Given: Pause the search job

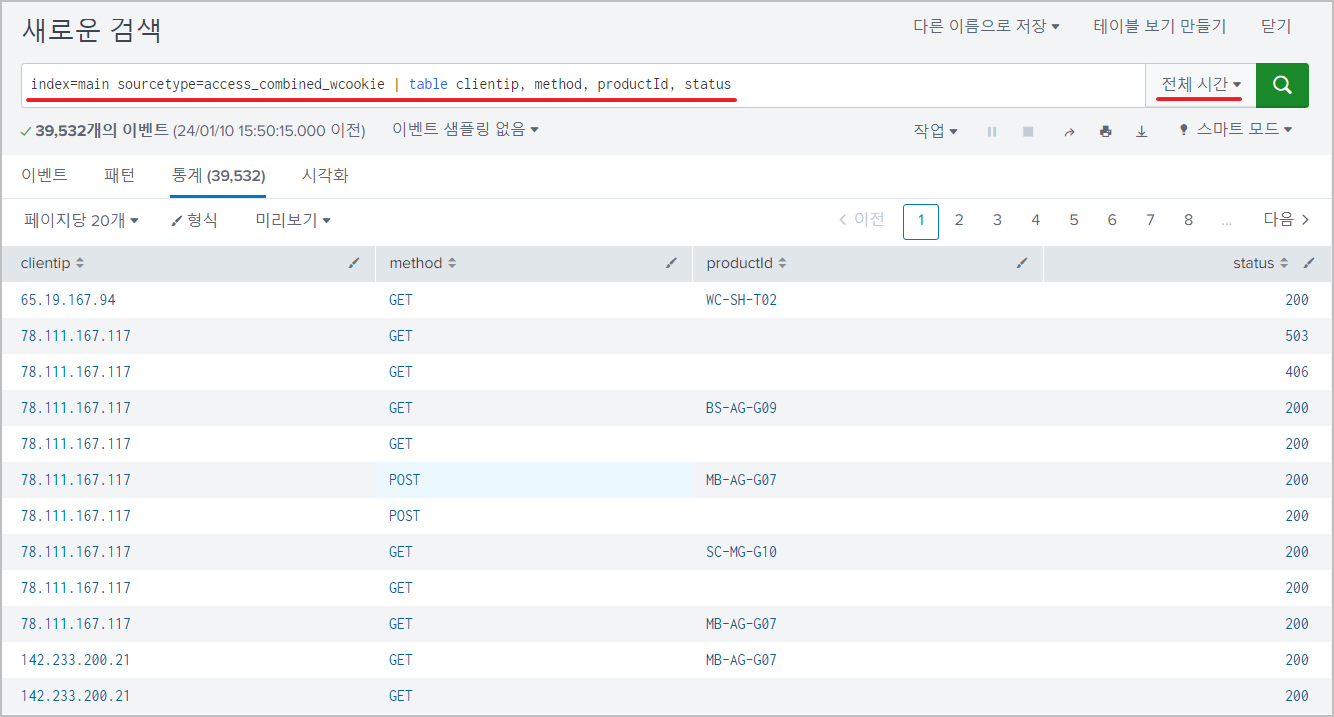Looking at the screenshot, I should pos(992,131).
